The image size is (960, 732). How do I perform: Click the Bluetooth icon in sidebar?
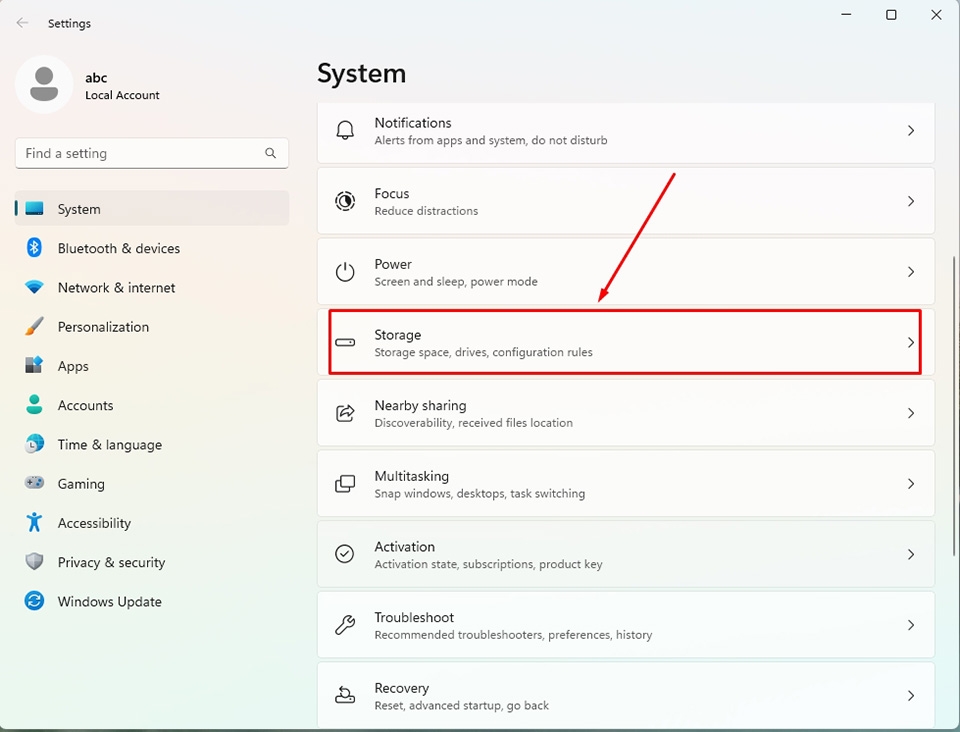34,248
